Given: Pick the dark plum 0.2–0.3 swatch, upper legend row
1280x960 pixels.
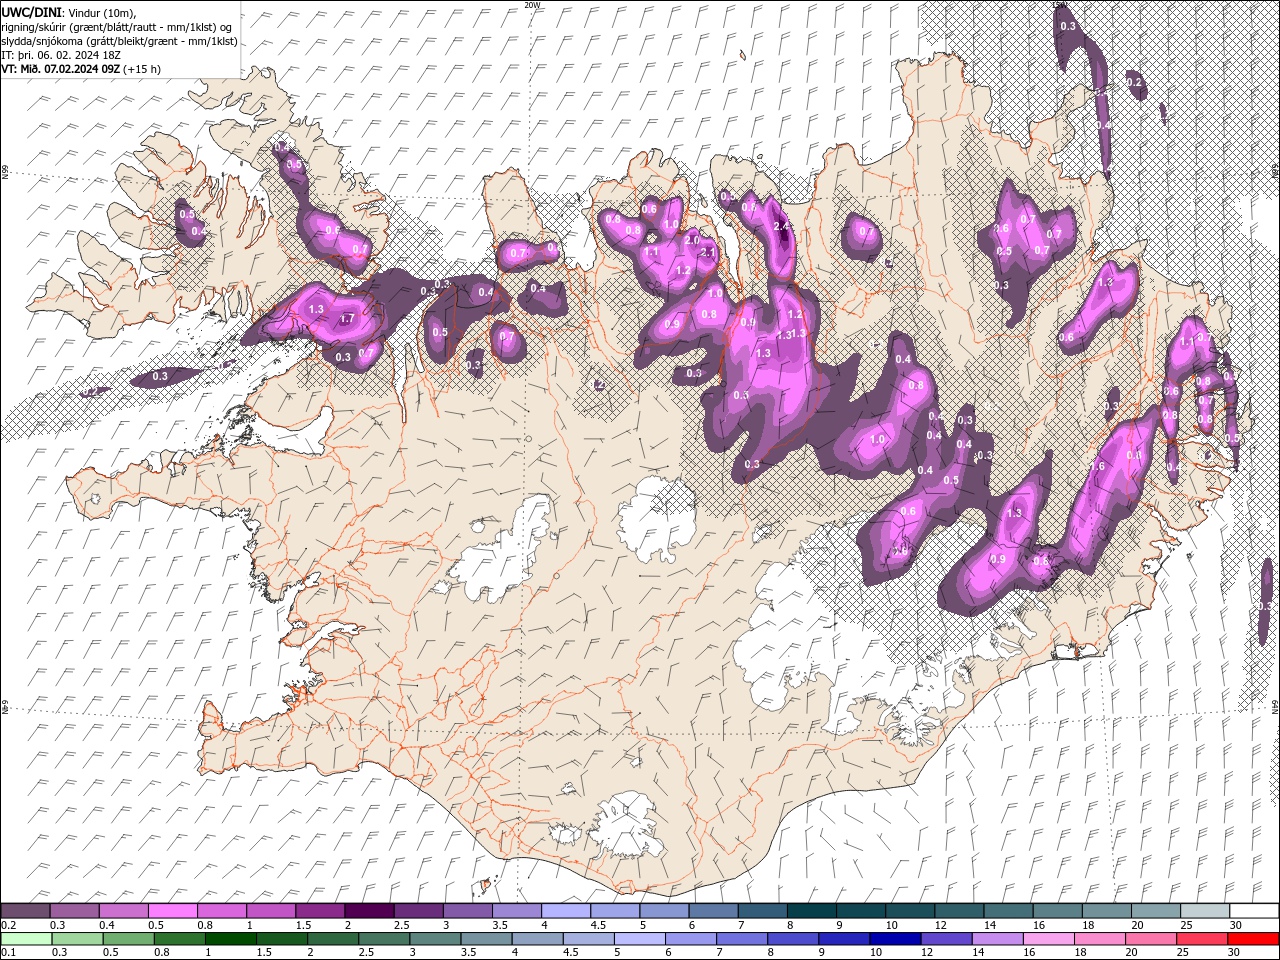Looking at the screenshot, I should tap(25, 911).
